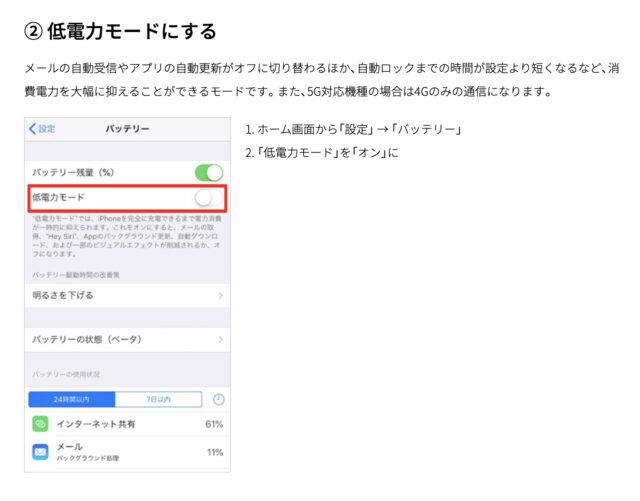Select the インターネット共有 usage row

(127, 424)
